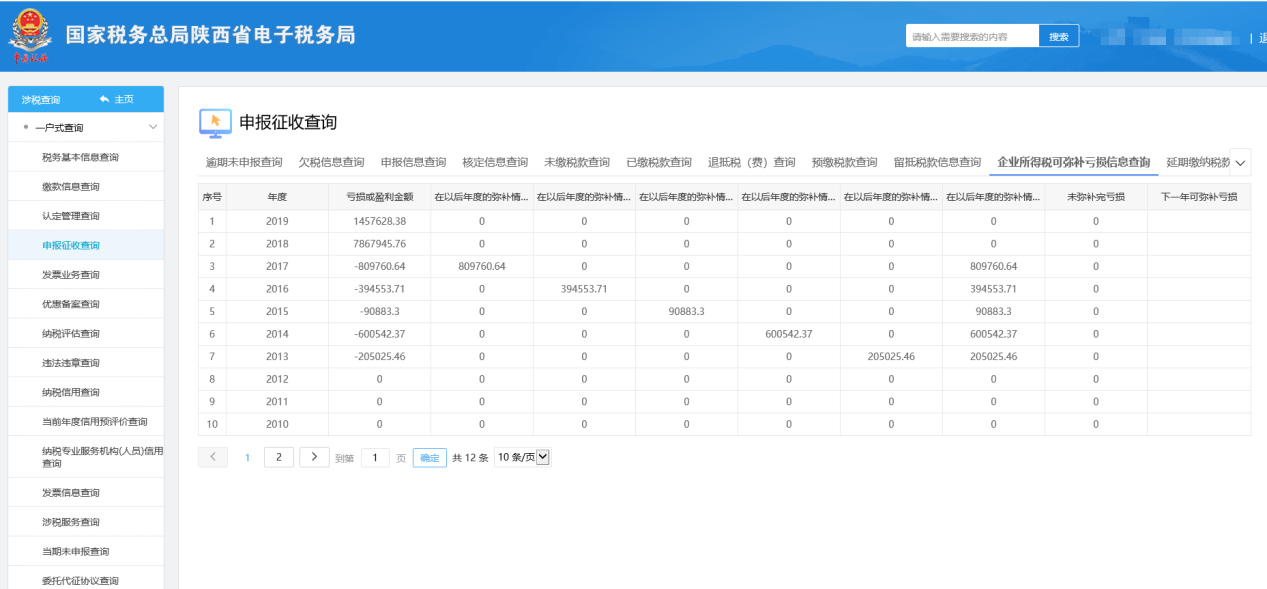Select the 2017 row in the table
The image size is (1267, 589).
click(x=277, y=267)
